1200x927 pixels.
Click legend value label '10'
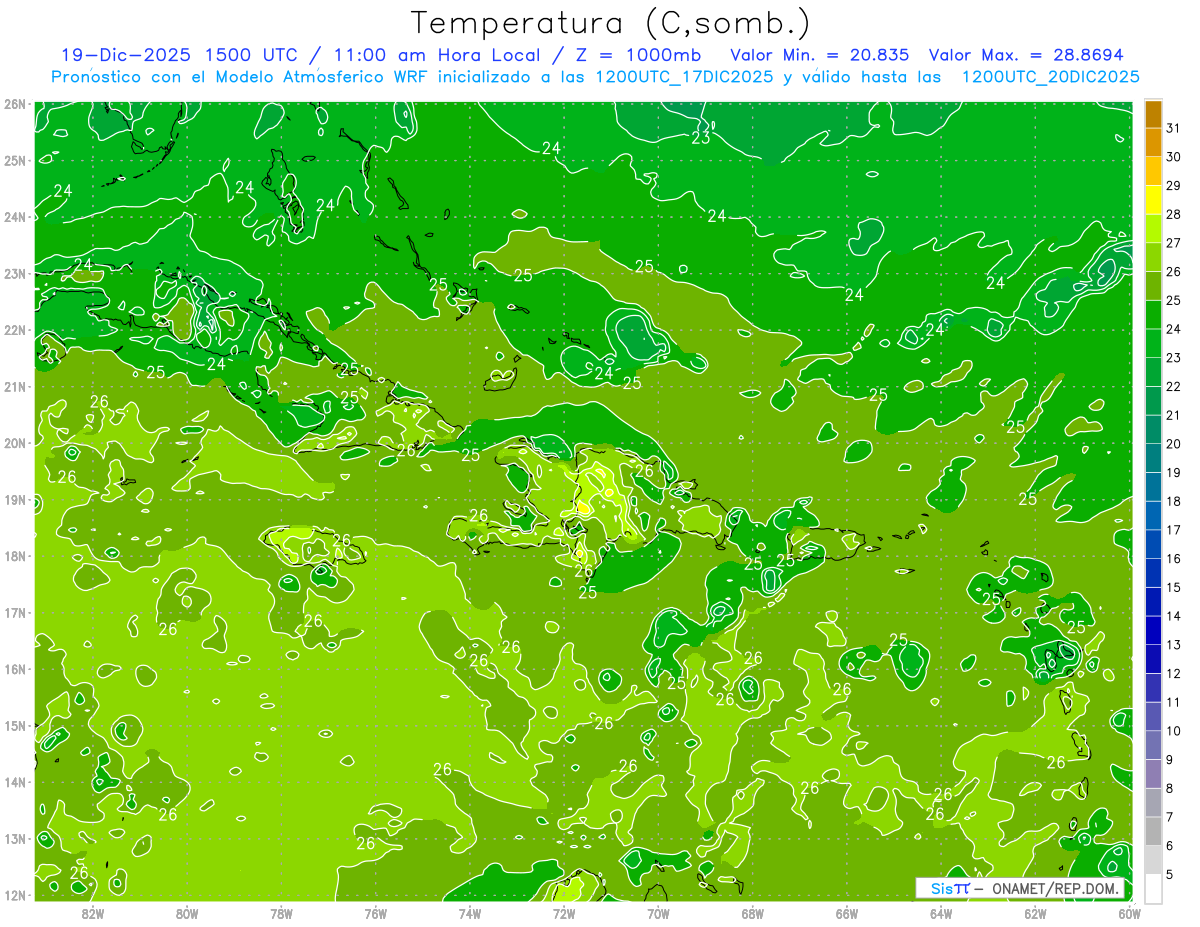(x=1173, y=731)
